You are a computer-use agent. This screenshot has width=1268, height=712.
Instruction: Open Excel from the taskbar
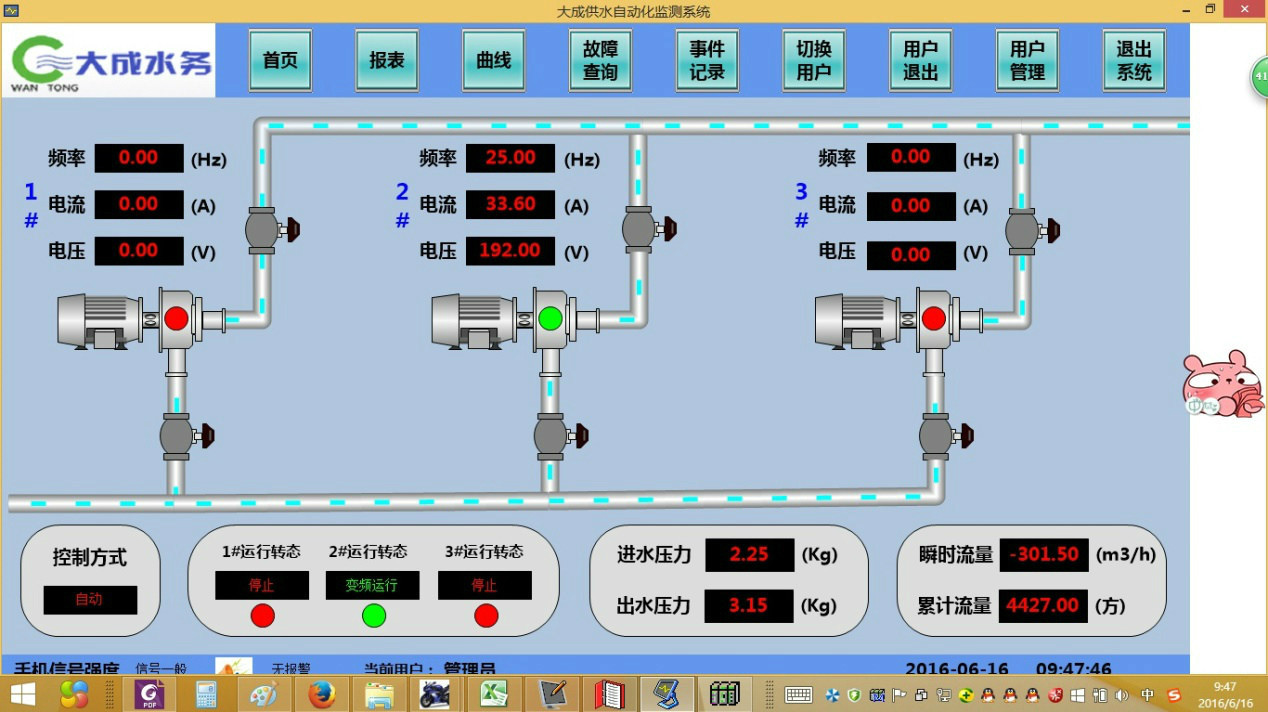(493, 693)
